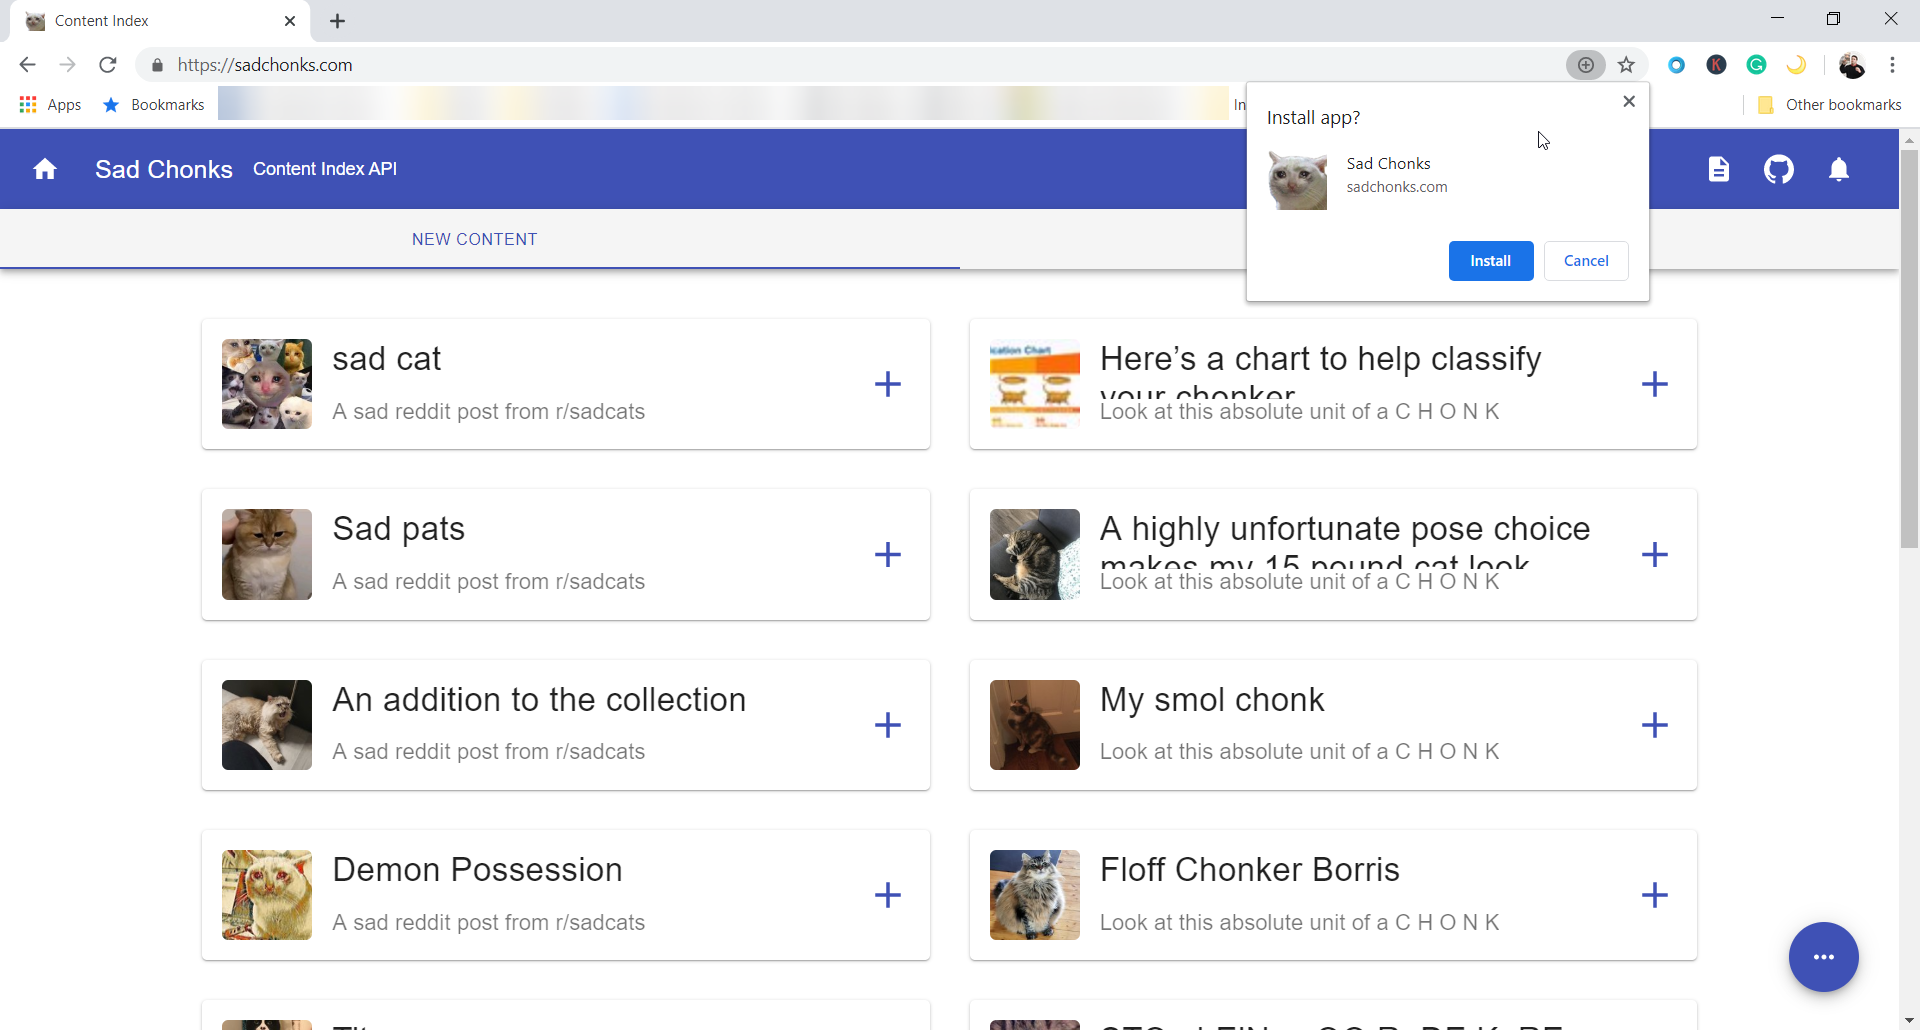Go back to the previous page

coord(27,65)
